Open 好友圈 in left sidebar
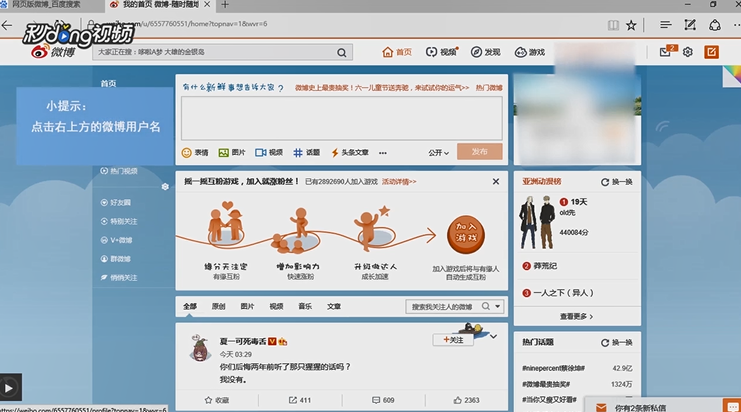This screenshot has width=741, height=412. pyautogui.click(x=116, y=202)
